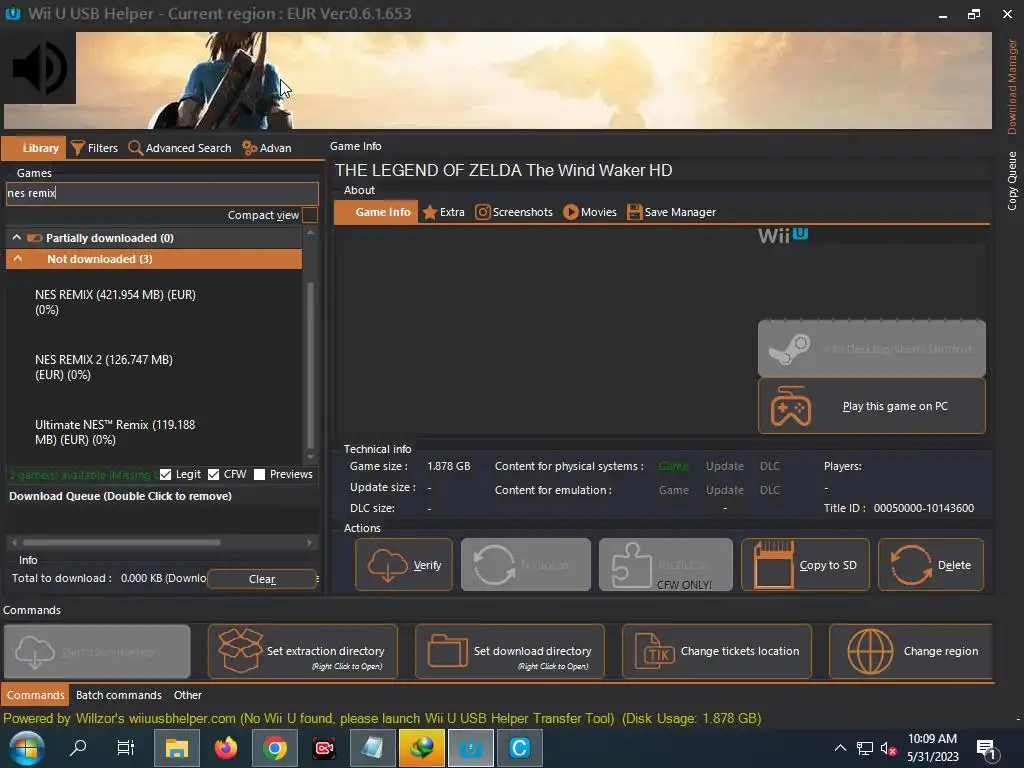
Task: Click the Verify button
Action: click(x=404, y=565)
